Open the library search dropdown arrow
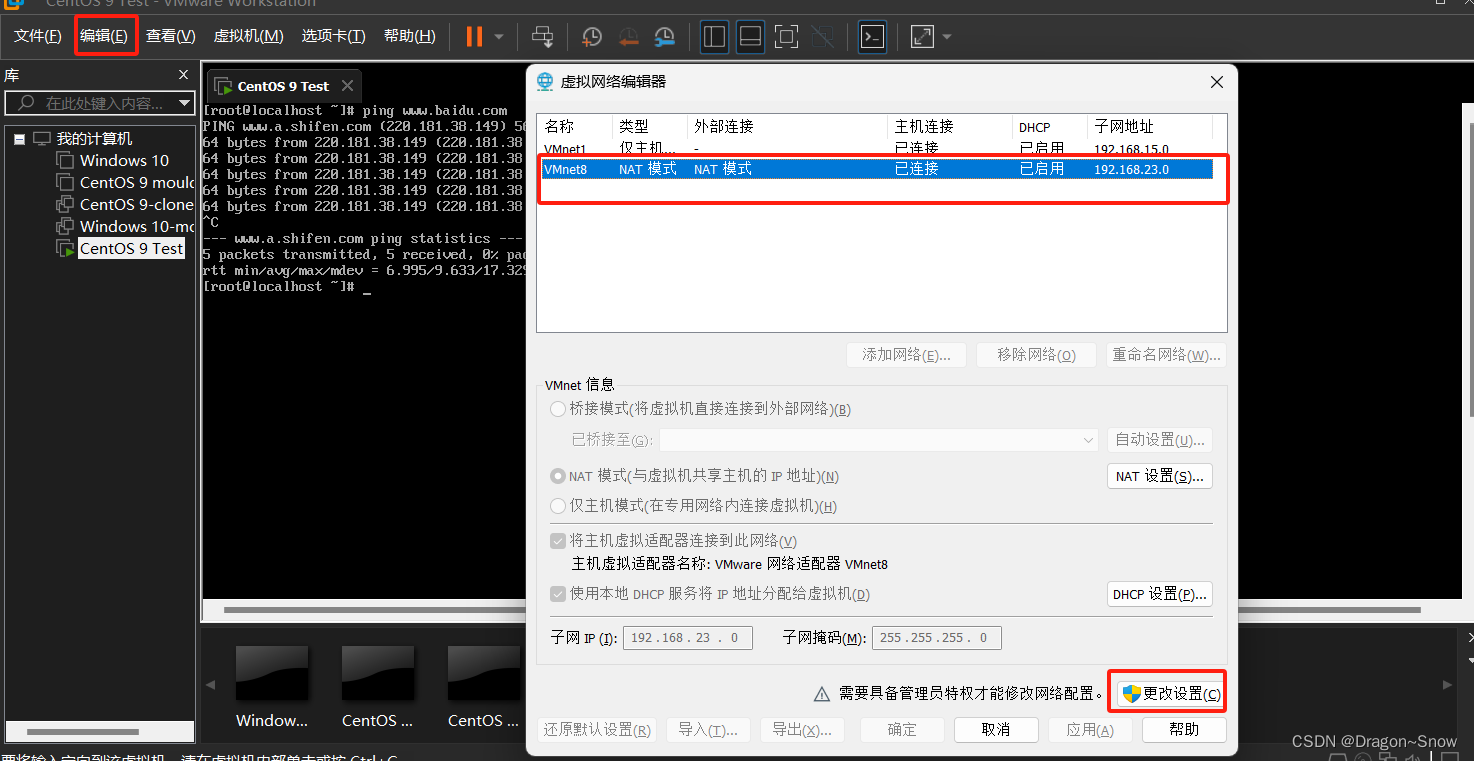The width and height of the screenshot is (1474, 761). tap(184, 103)
